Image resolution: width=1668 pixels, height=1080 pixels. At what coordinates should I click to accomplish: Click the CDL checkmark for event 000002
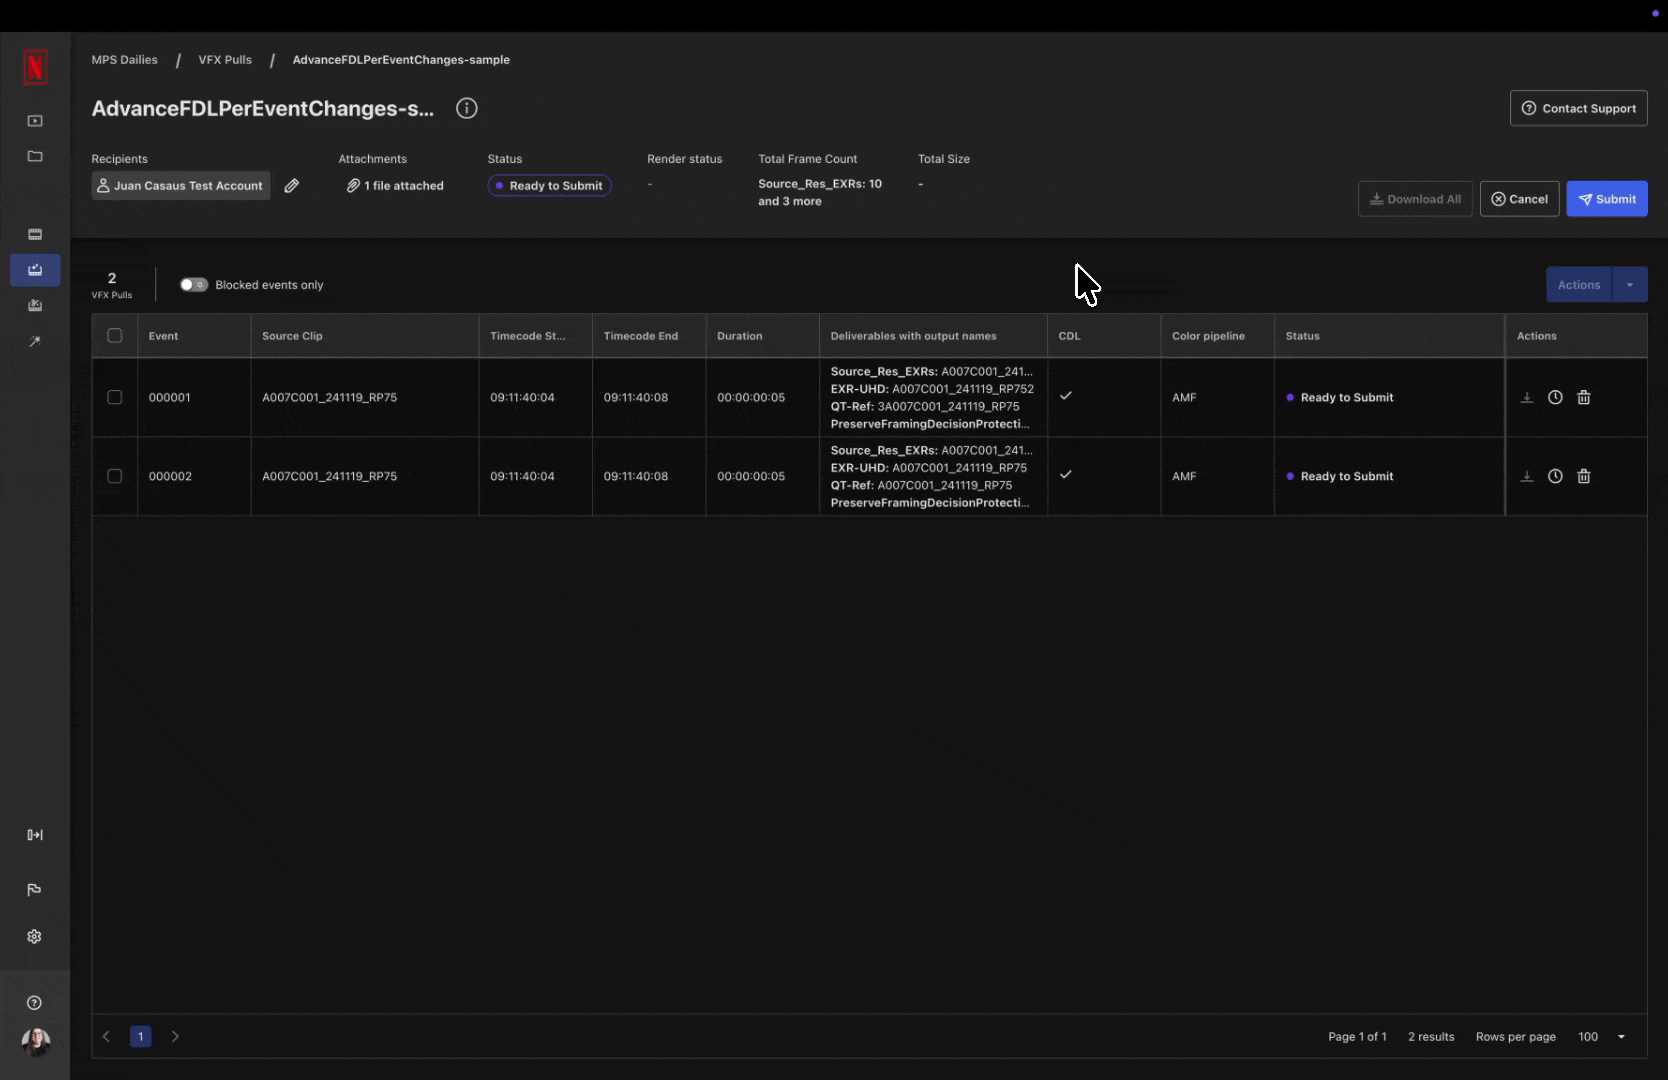tap(1066, 474)
